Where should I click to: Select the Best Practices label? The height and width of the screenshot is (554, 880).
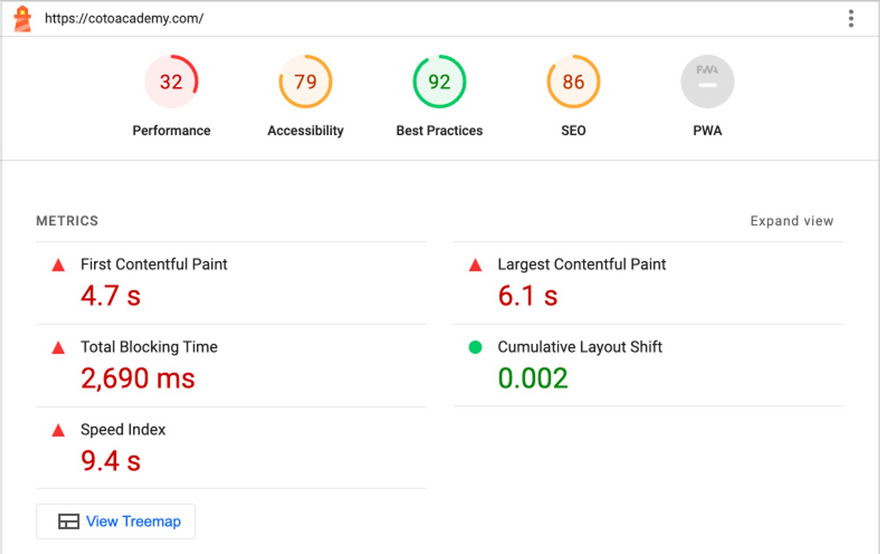pyautogui.click(x=439, y=131)
